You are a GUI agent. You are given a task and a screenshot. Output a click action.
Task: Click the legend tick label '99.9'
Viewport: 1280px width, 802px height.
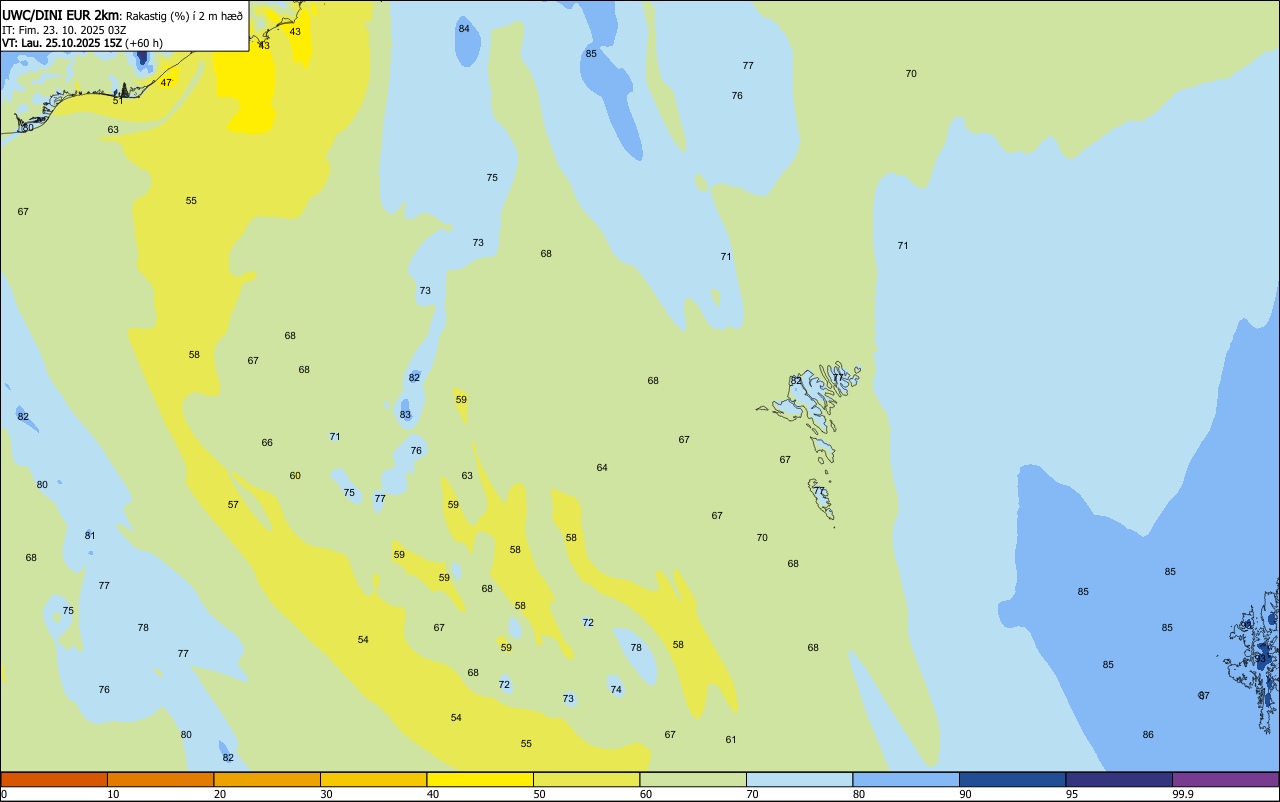(1183, 794)
